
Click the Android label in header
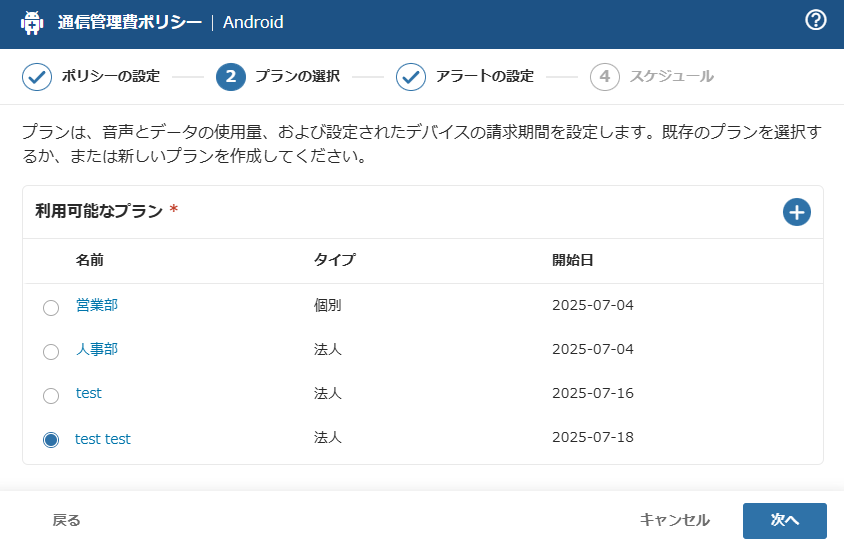[253, 22]
